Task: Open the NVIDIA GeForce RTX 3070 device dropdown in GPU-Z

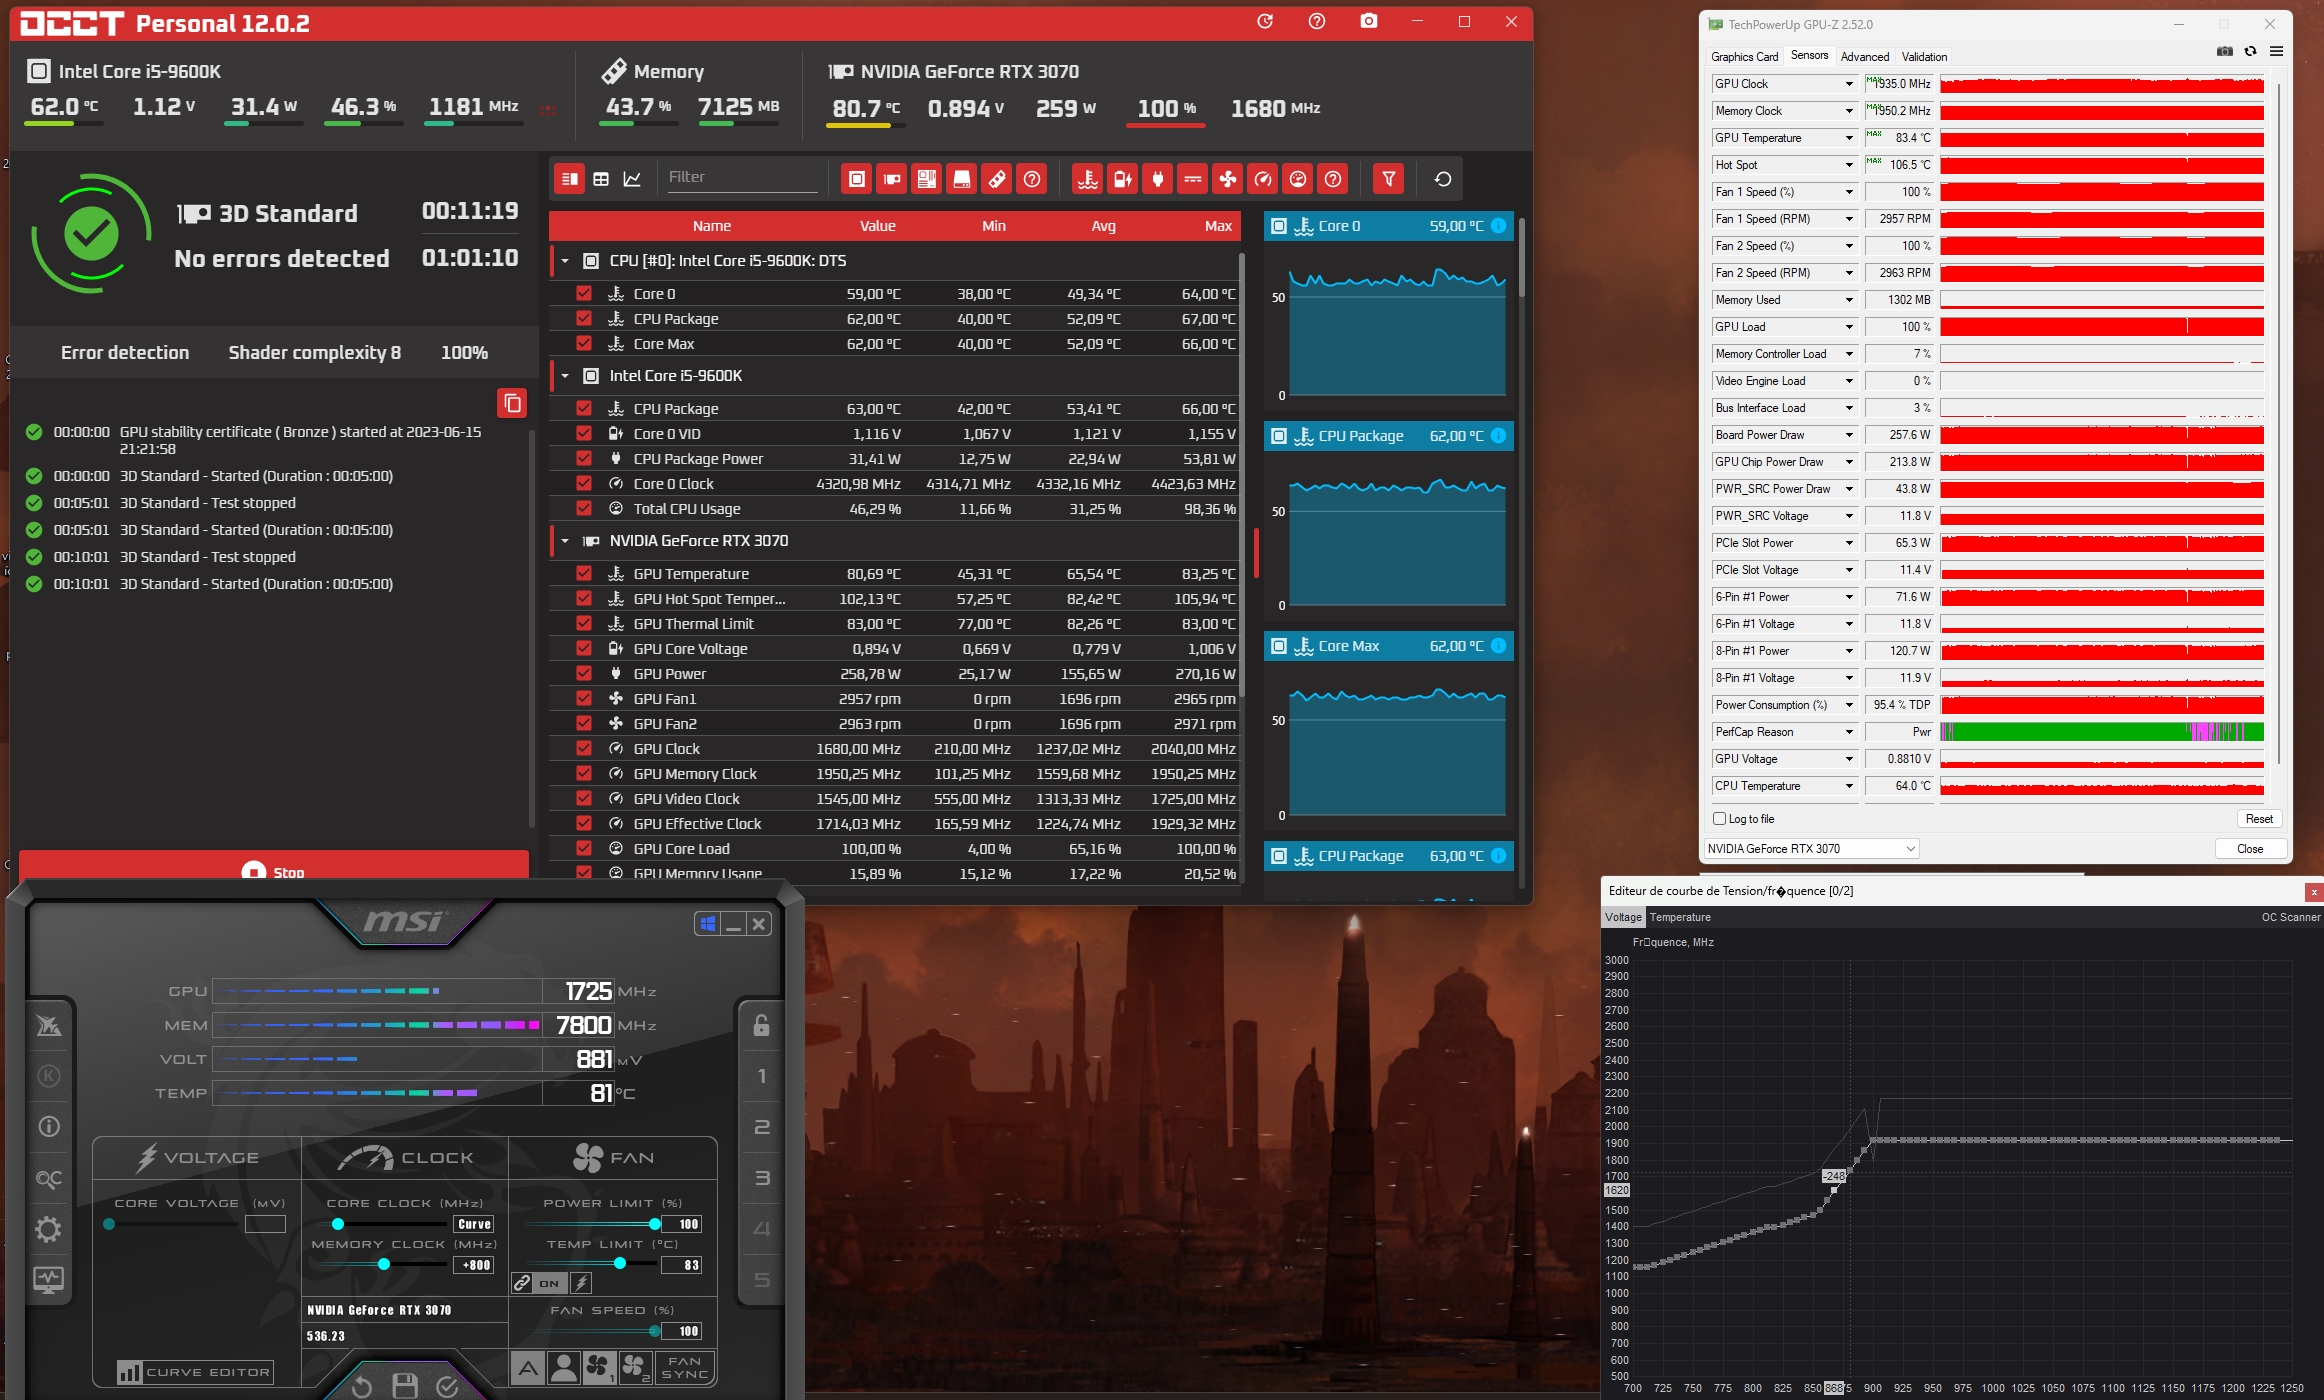Action: (1811, 849)
